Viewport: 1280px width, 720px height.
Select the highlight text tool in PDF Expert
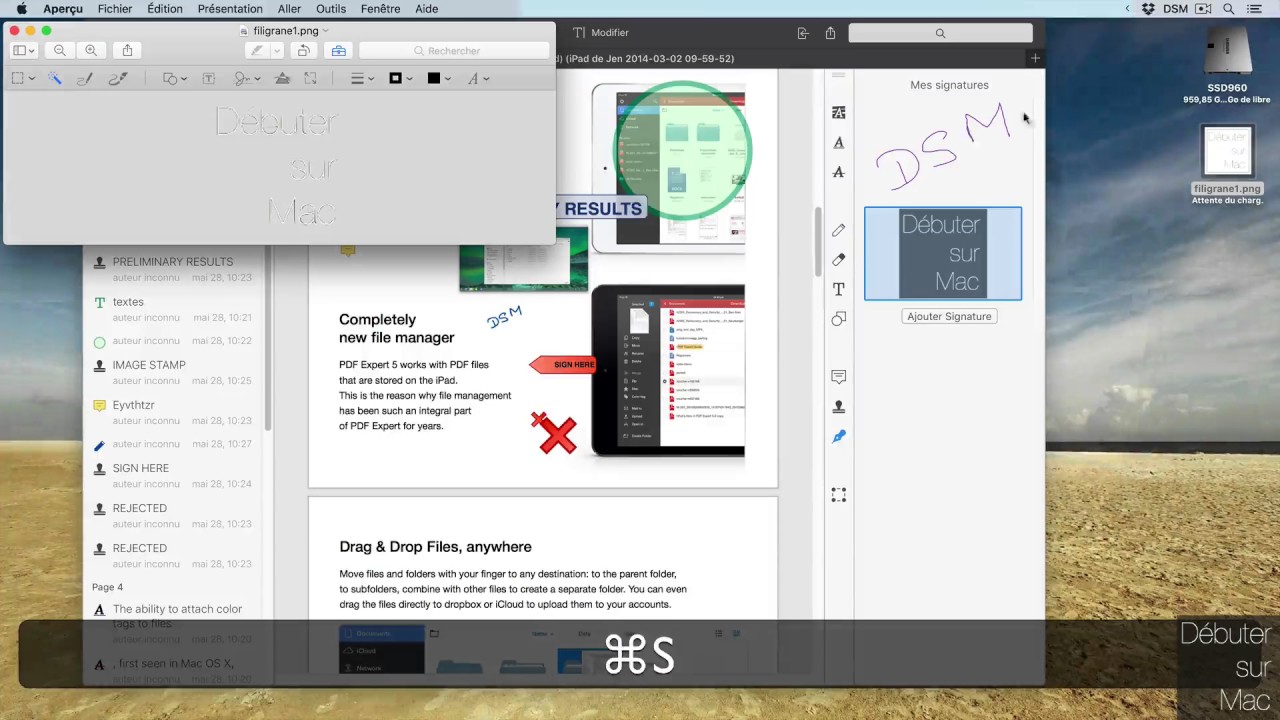[839, 113]
